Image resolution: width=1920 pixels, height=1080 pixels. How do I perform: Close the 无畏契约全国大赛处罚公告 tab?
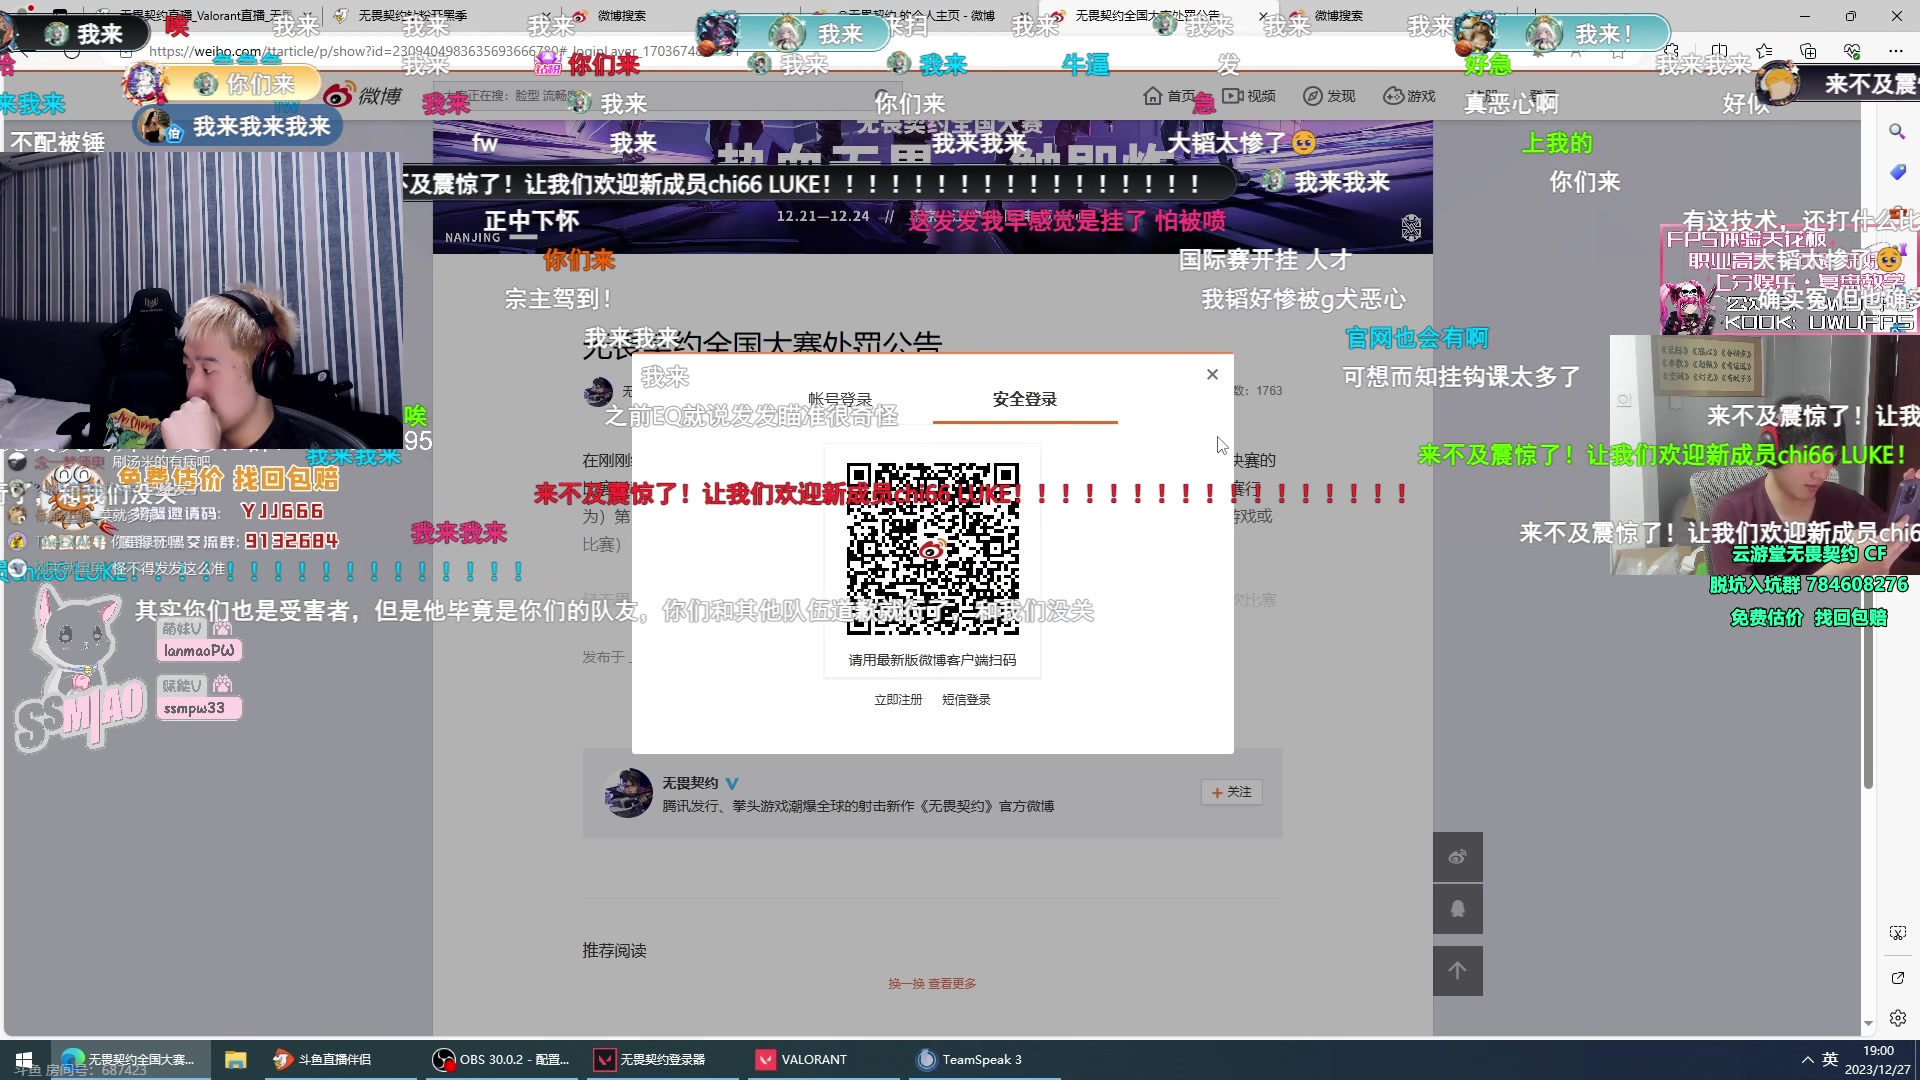(1262, 16)
